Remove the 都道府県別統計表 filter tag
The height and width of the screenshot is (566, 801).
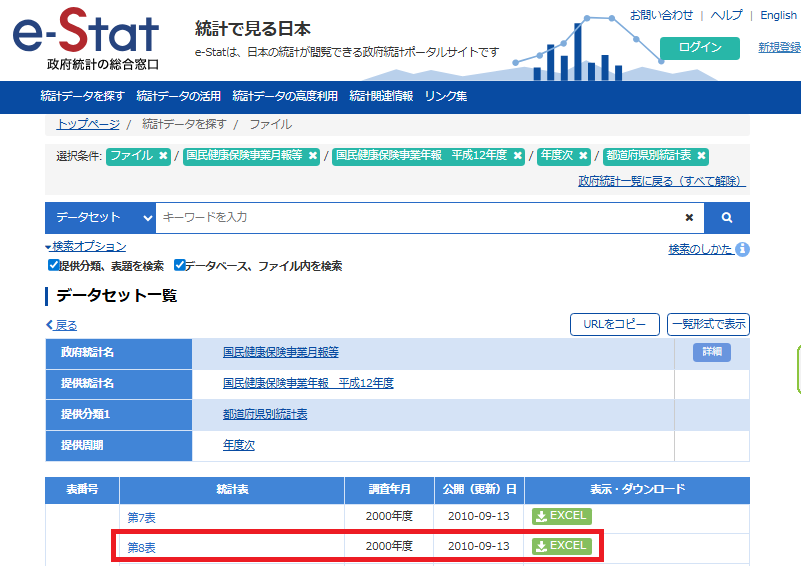point(701,156)
